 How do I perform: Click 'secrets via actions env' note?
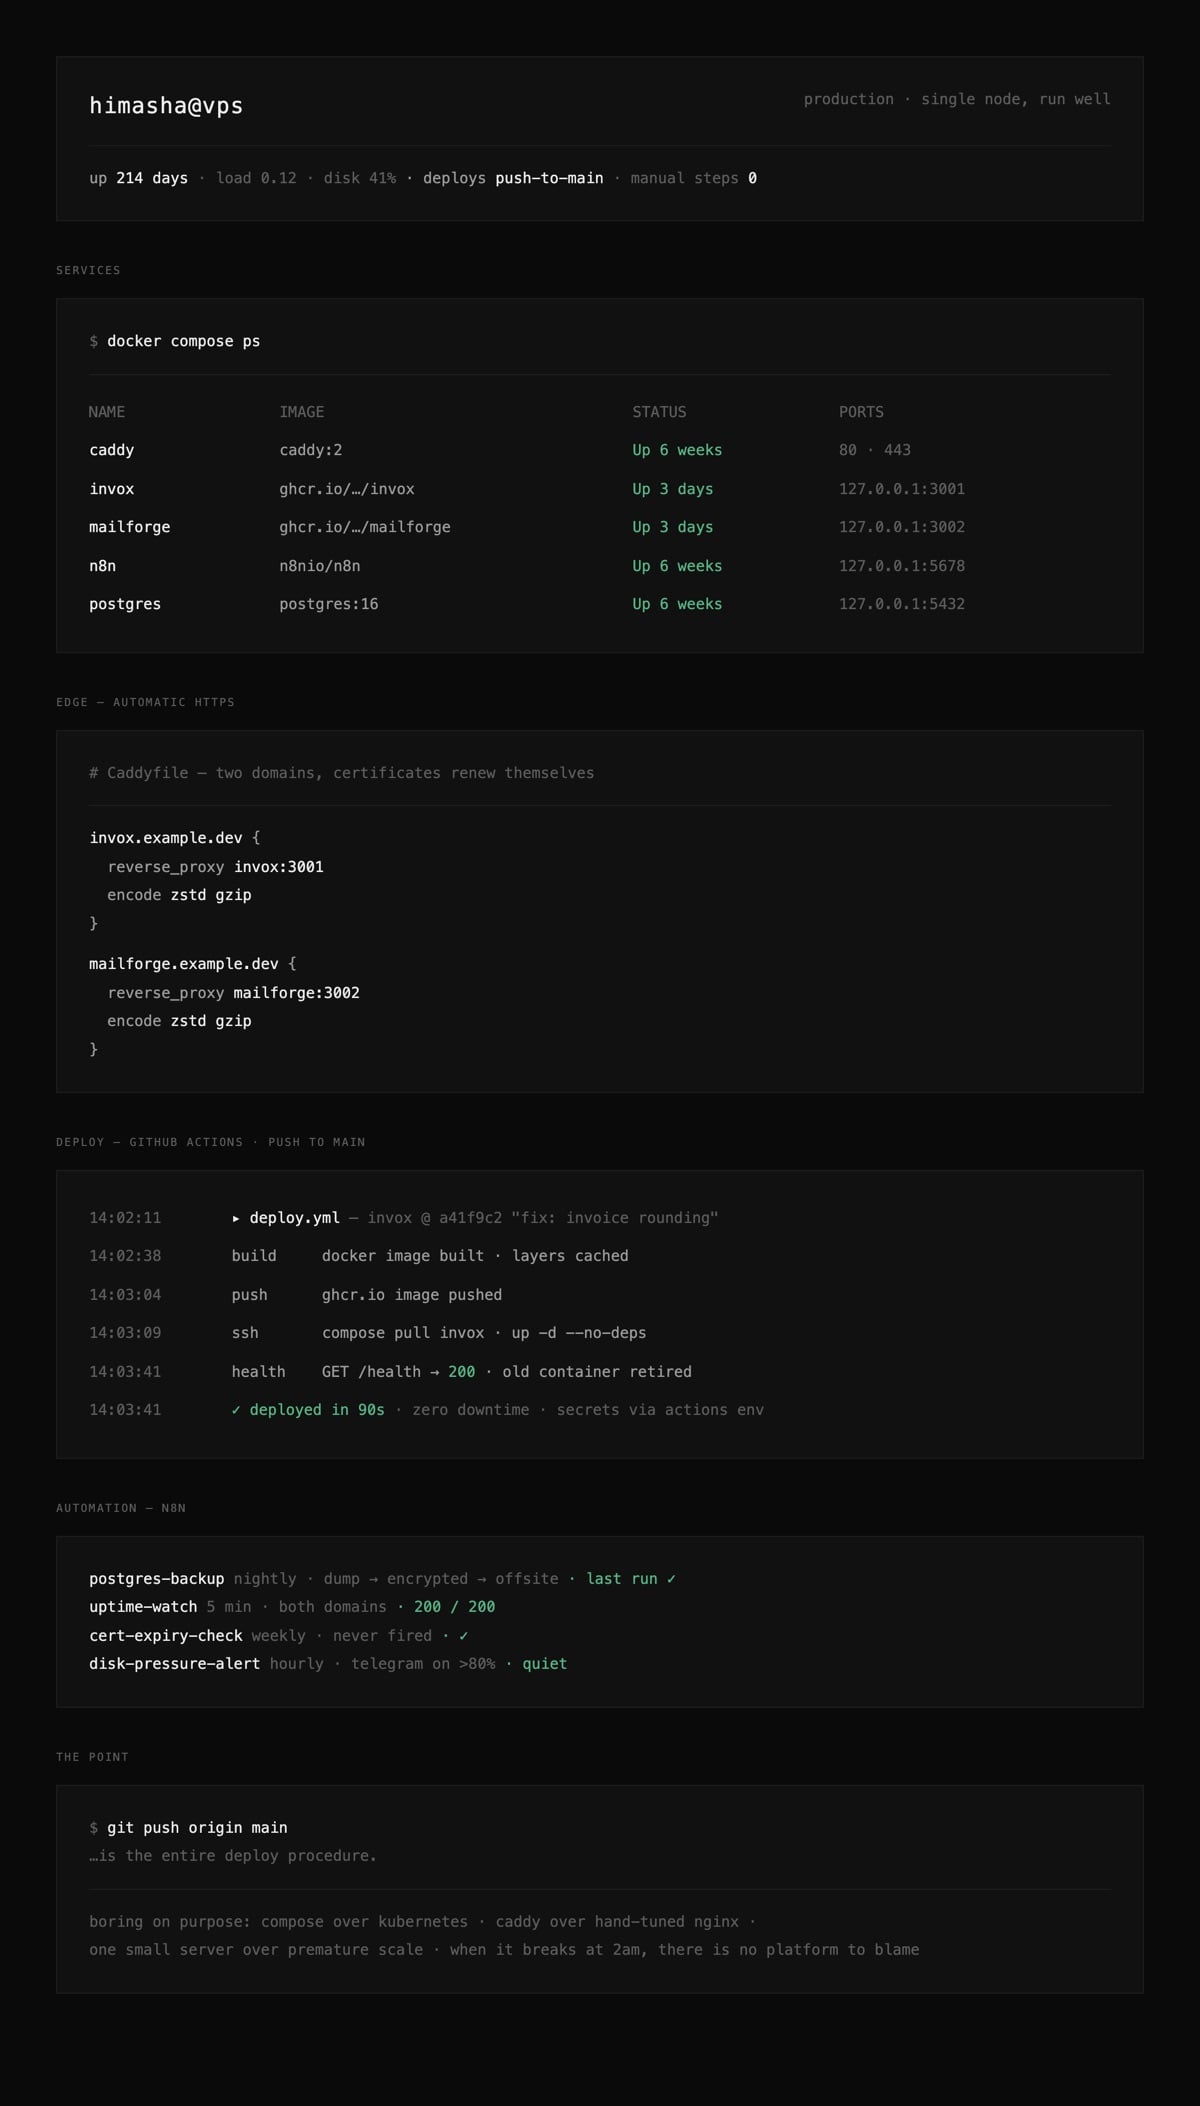coord(660,1410)
